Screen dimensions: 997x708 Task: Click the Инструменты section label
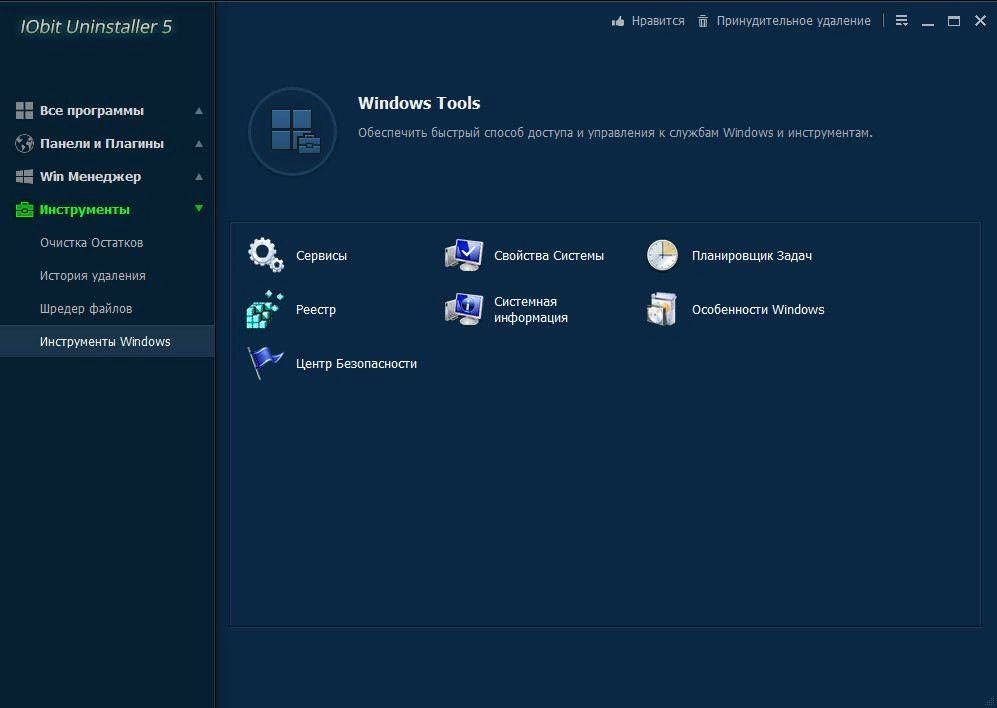pos(85,209)
